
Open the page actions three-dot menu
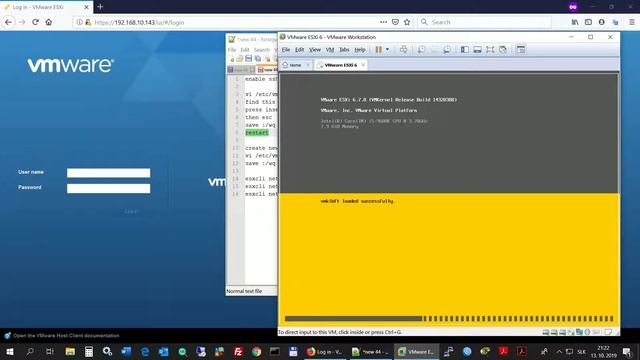point(383,22)
